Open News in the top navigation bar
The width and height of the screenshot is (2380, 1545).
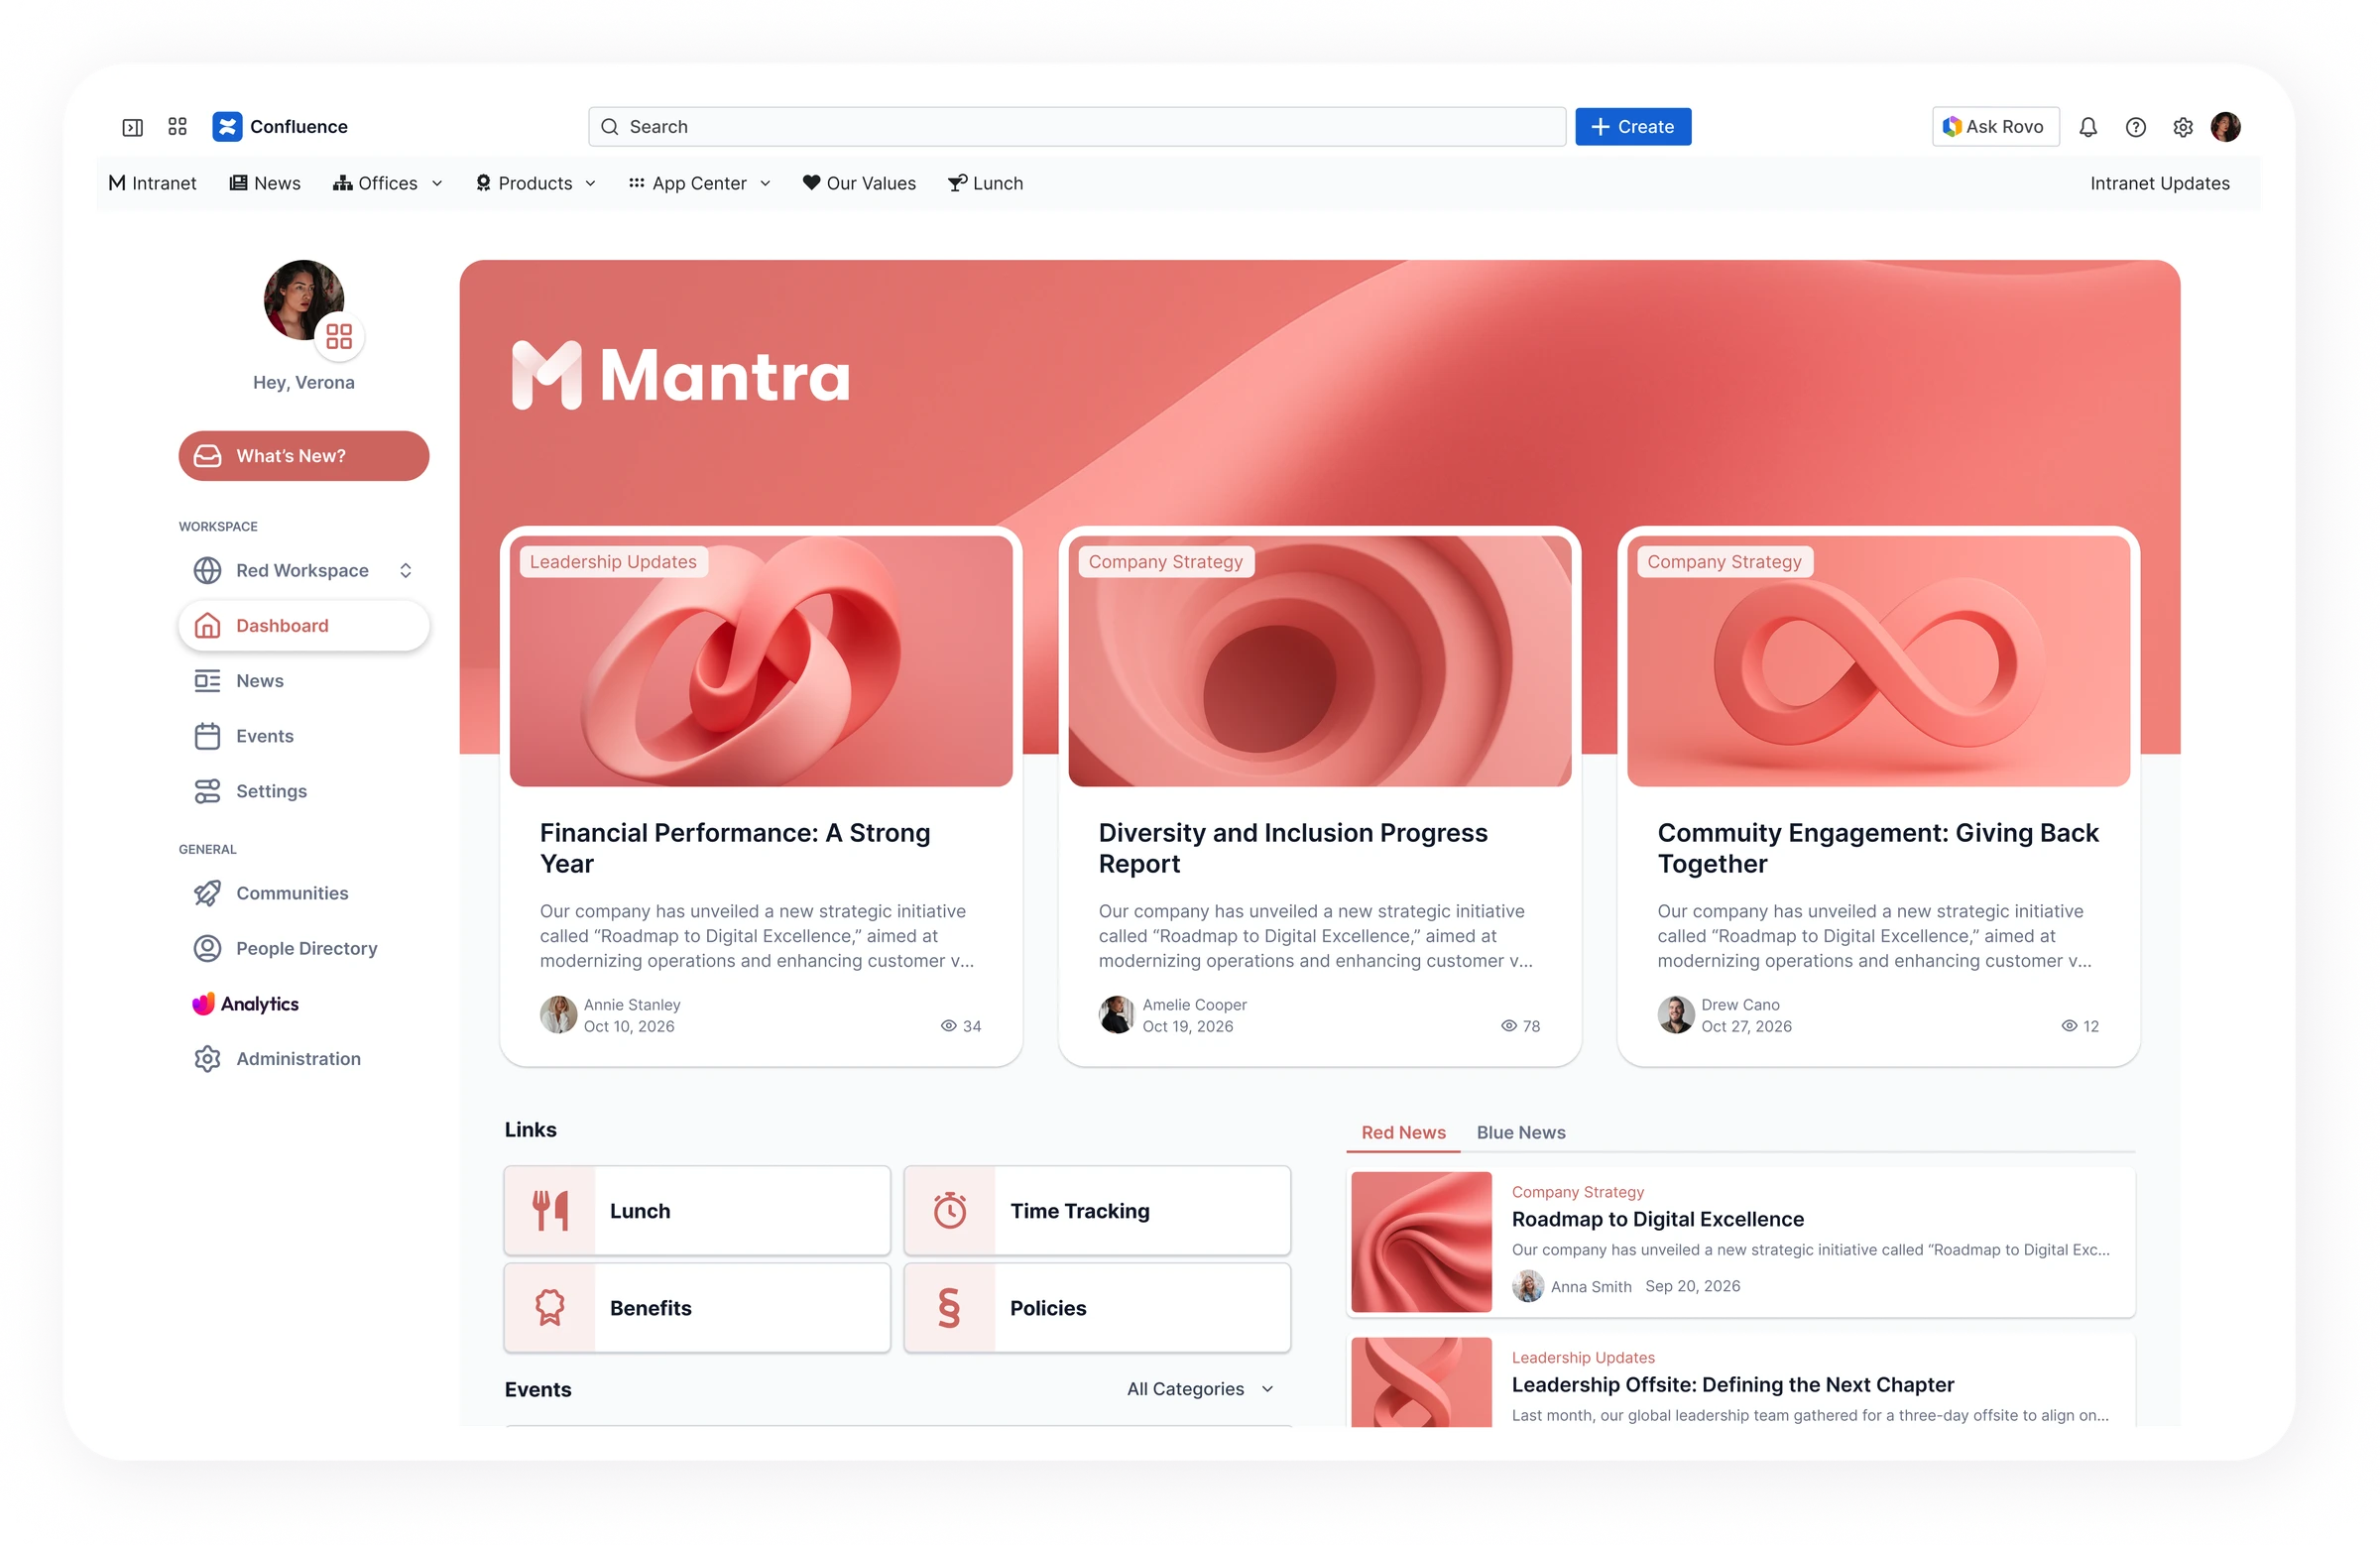(265, 183)
